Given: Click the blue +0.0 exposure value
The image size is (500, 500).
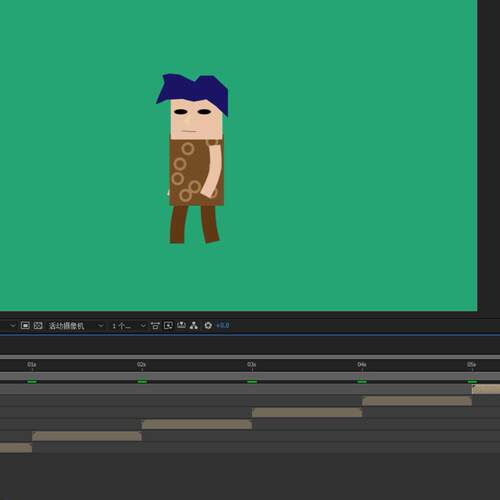Looking at the screenshot, I should [x=223, y=325].
